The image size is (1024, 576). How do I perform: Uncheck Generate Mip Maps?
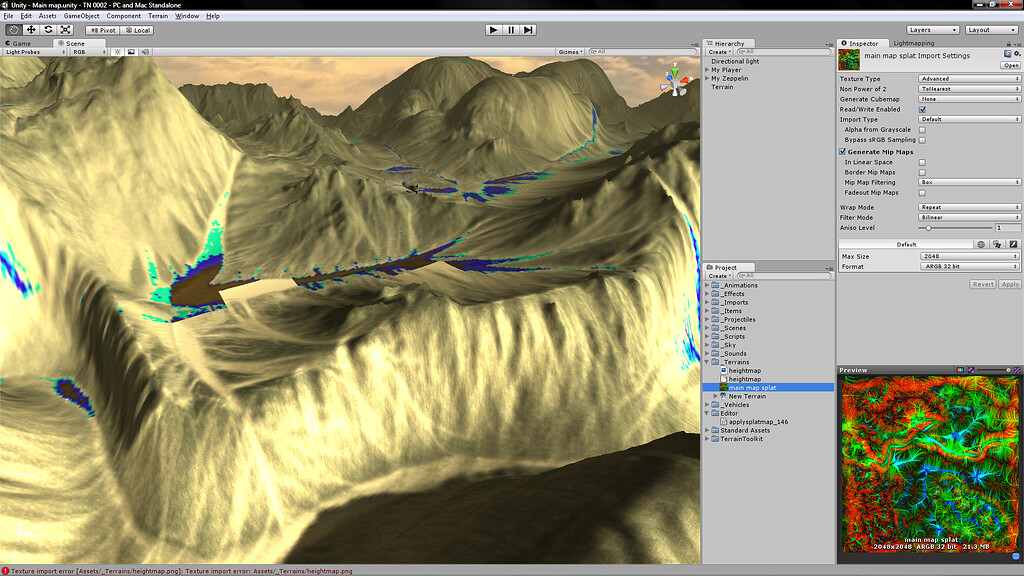click(x=843, y=150)
